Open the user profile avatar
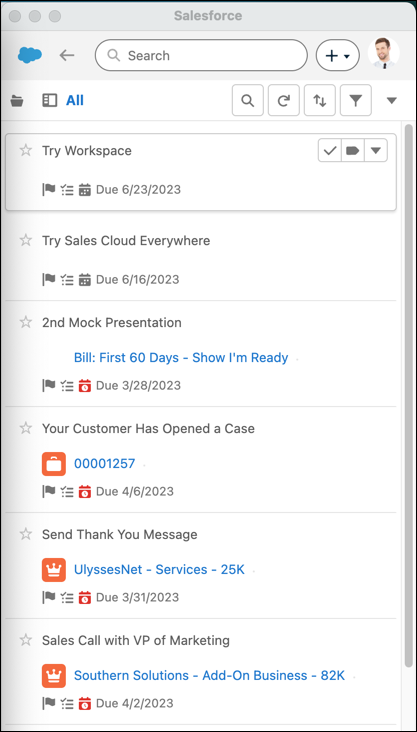 [x=384, y=53]
